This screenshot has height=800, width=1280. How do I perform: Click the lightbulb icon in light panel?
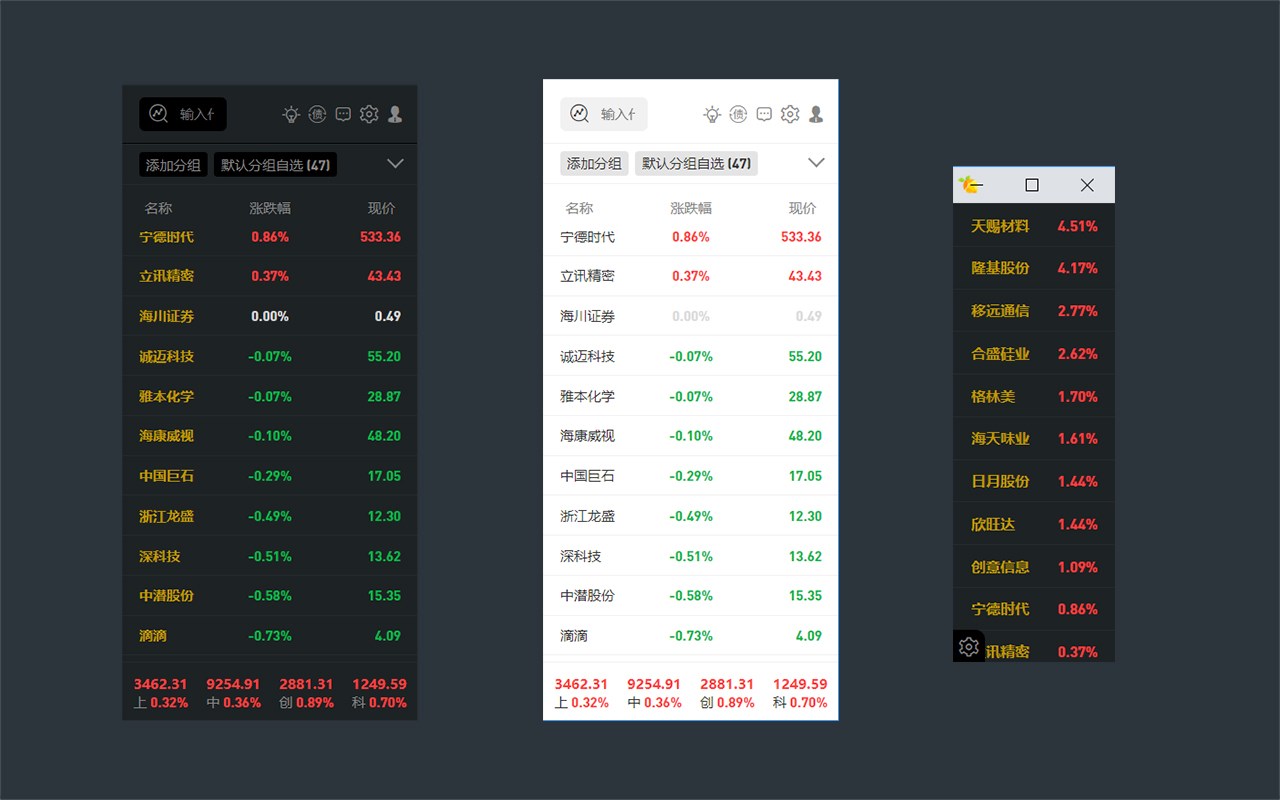pyautogui.click(x=712, y=114)
